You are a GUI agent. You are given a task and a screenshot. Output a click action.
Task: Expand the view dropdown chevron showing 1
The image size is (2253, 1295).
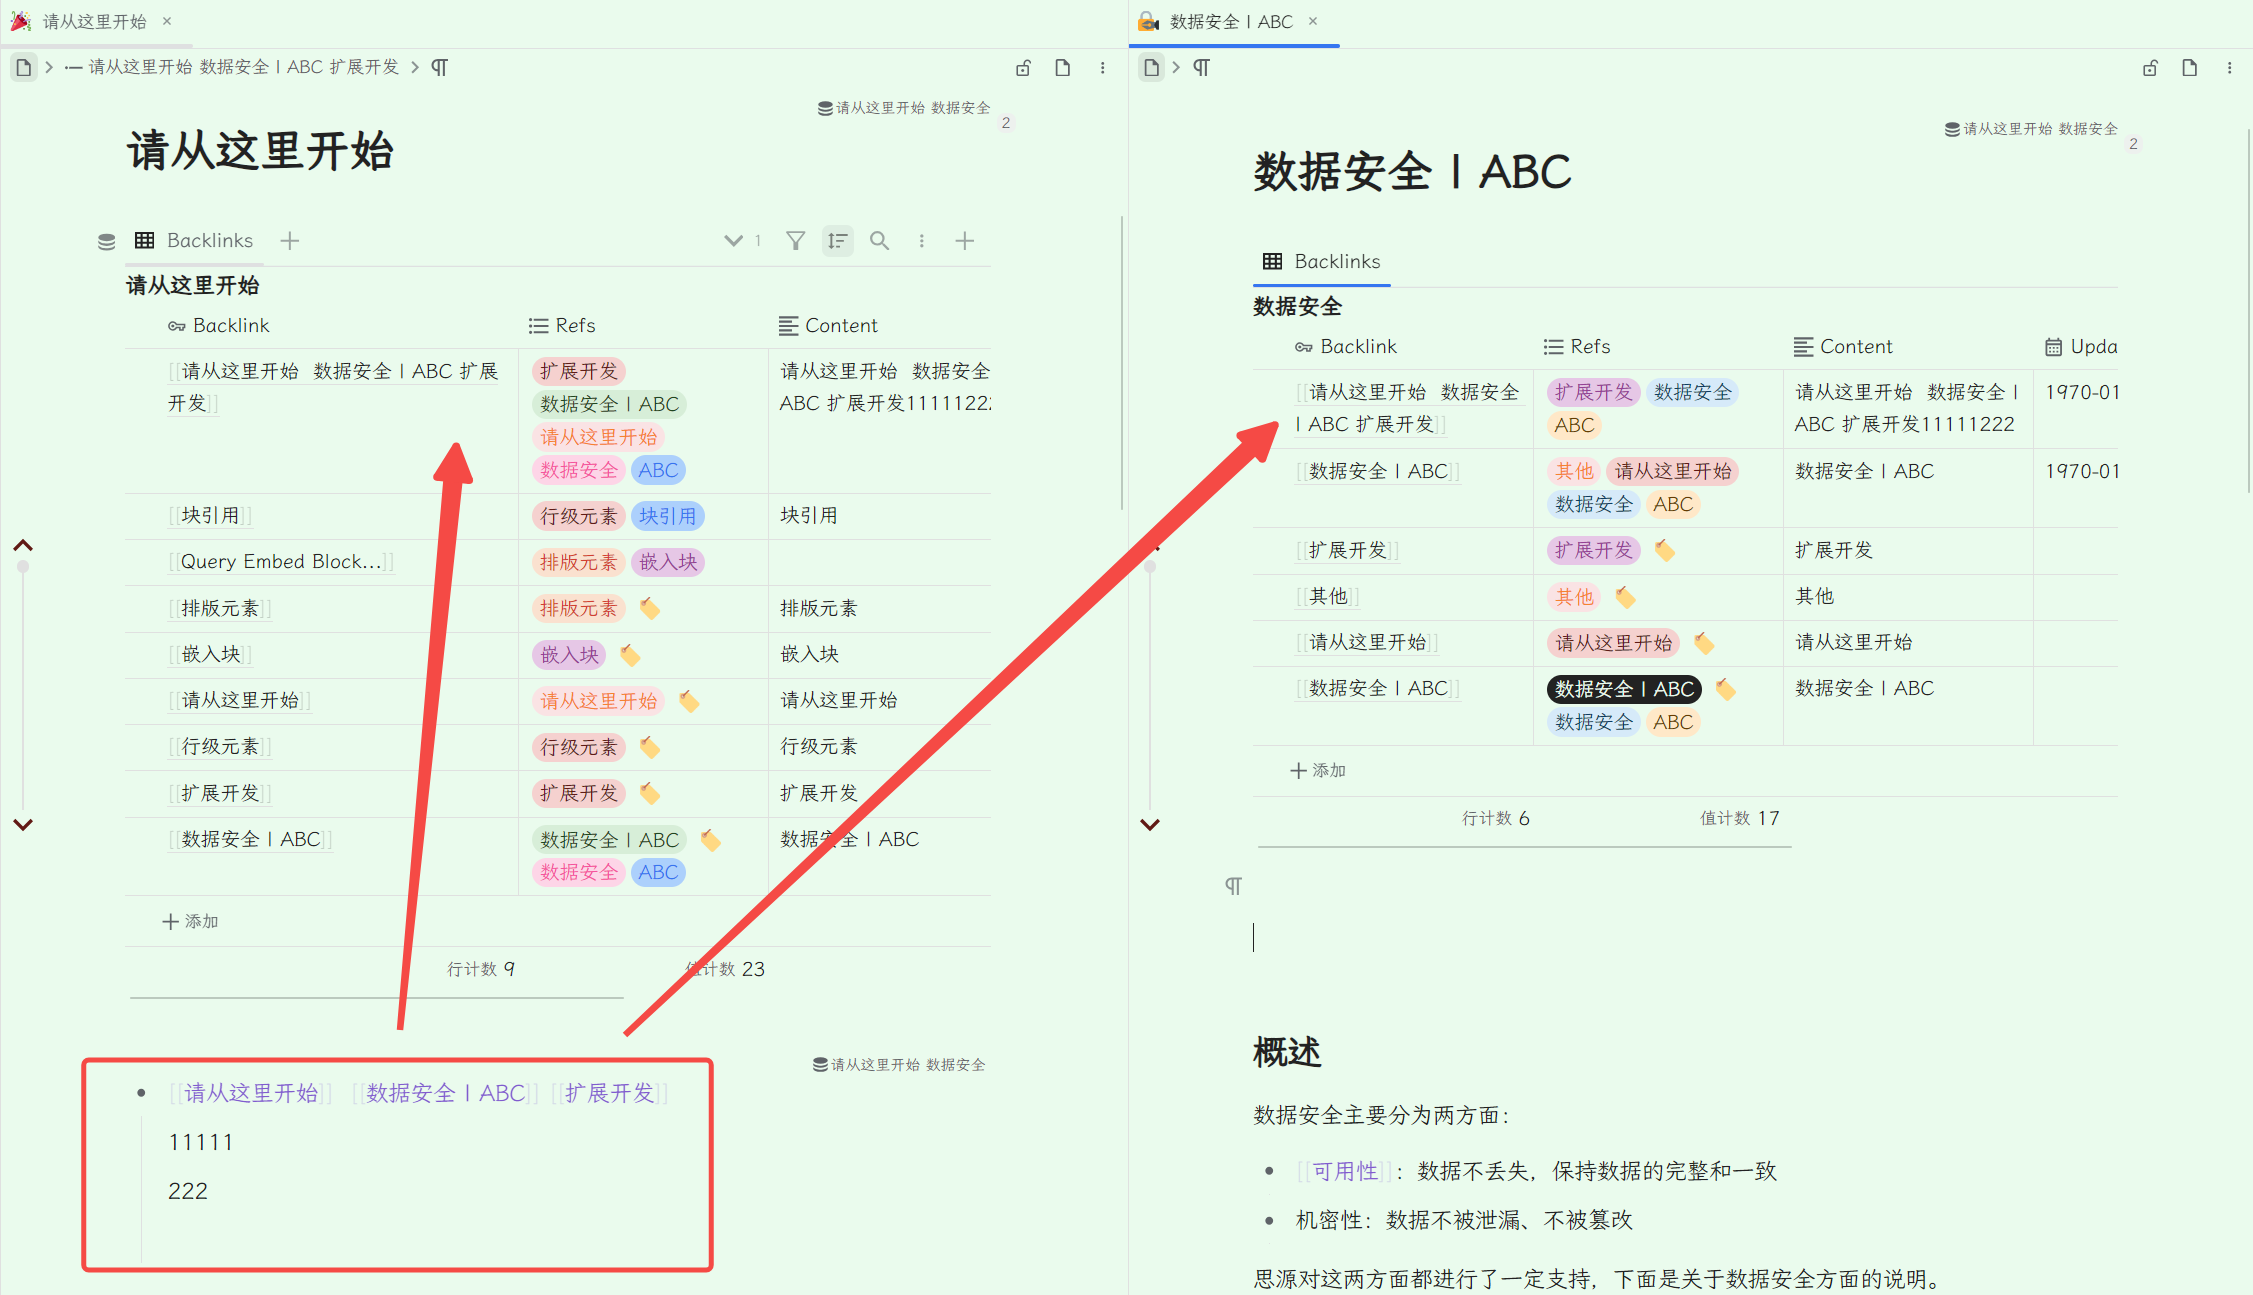point(733,240)
